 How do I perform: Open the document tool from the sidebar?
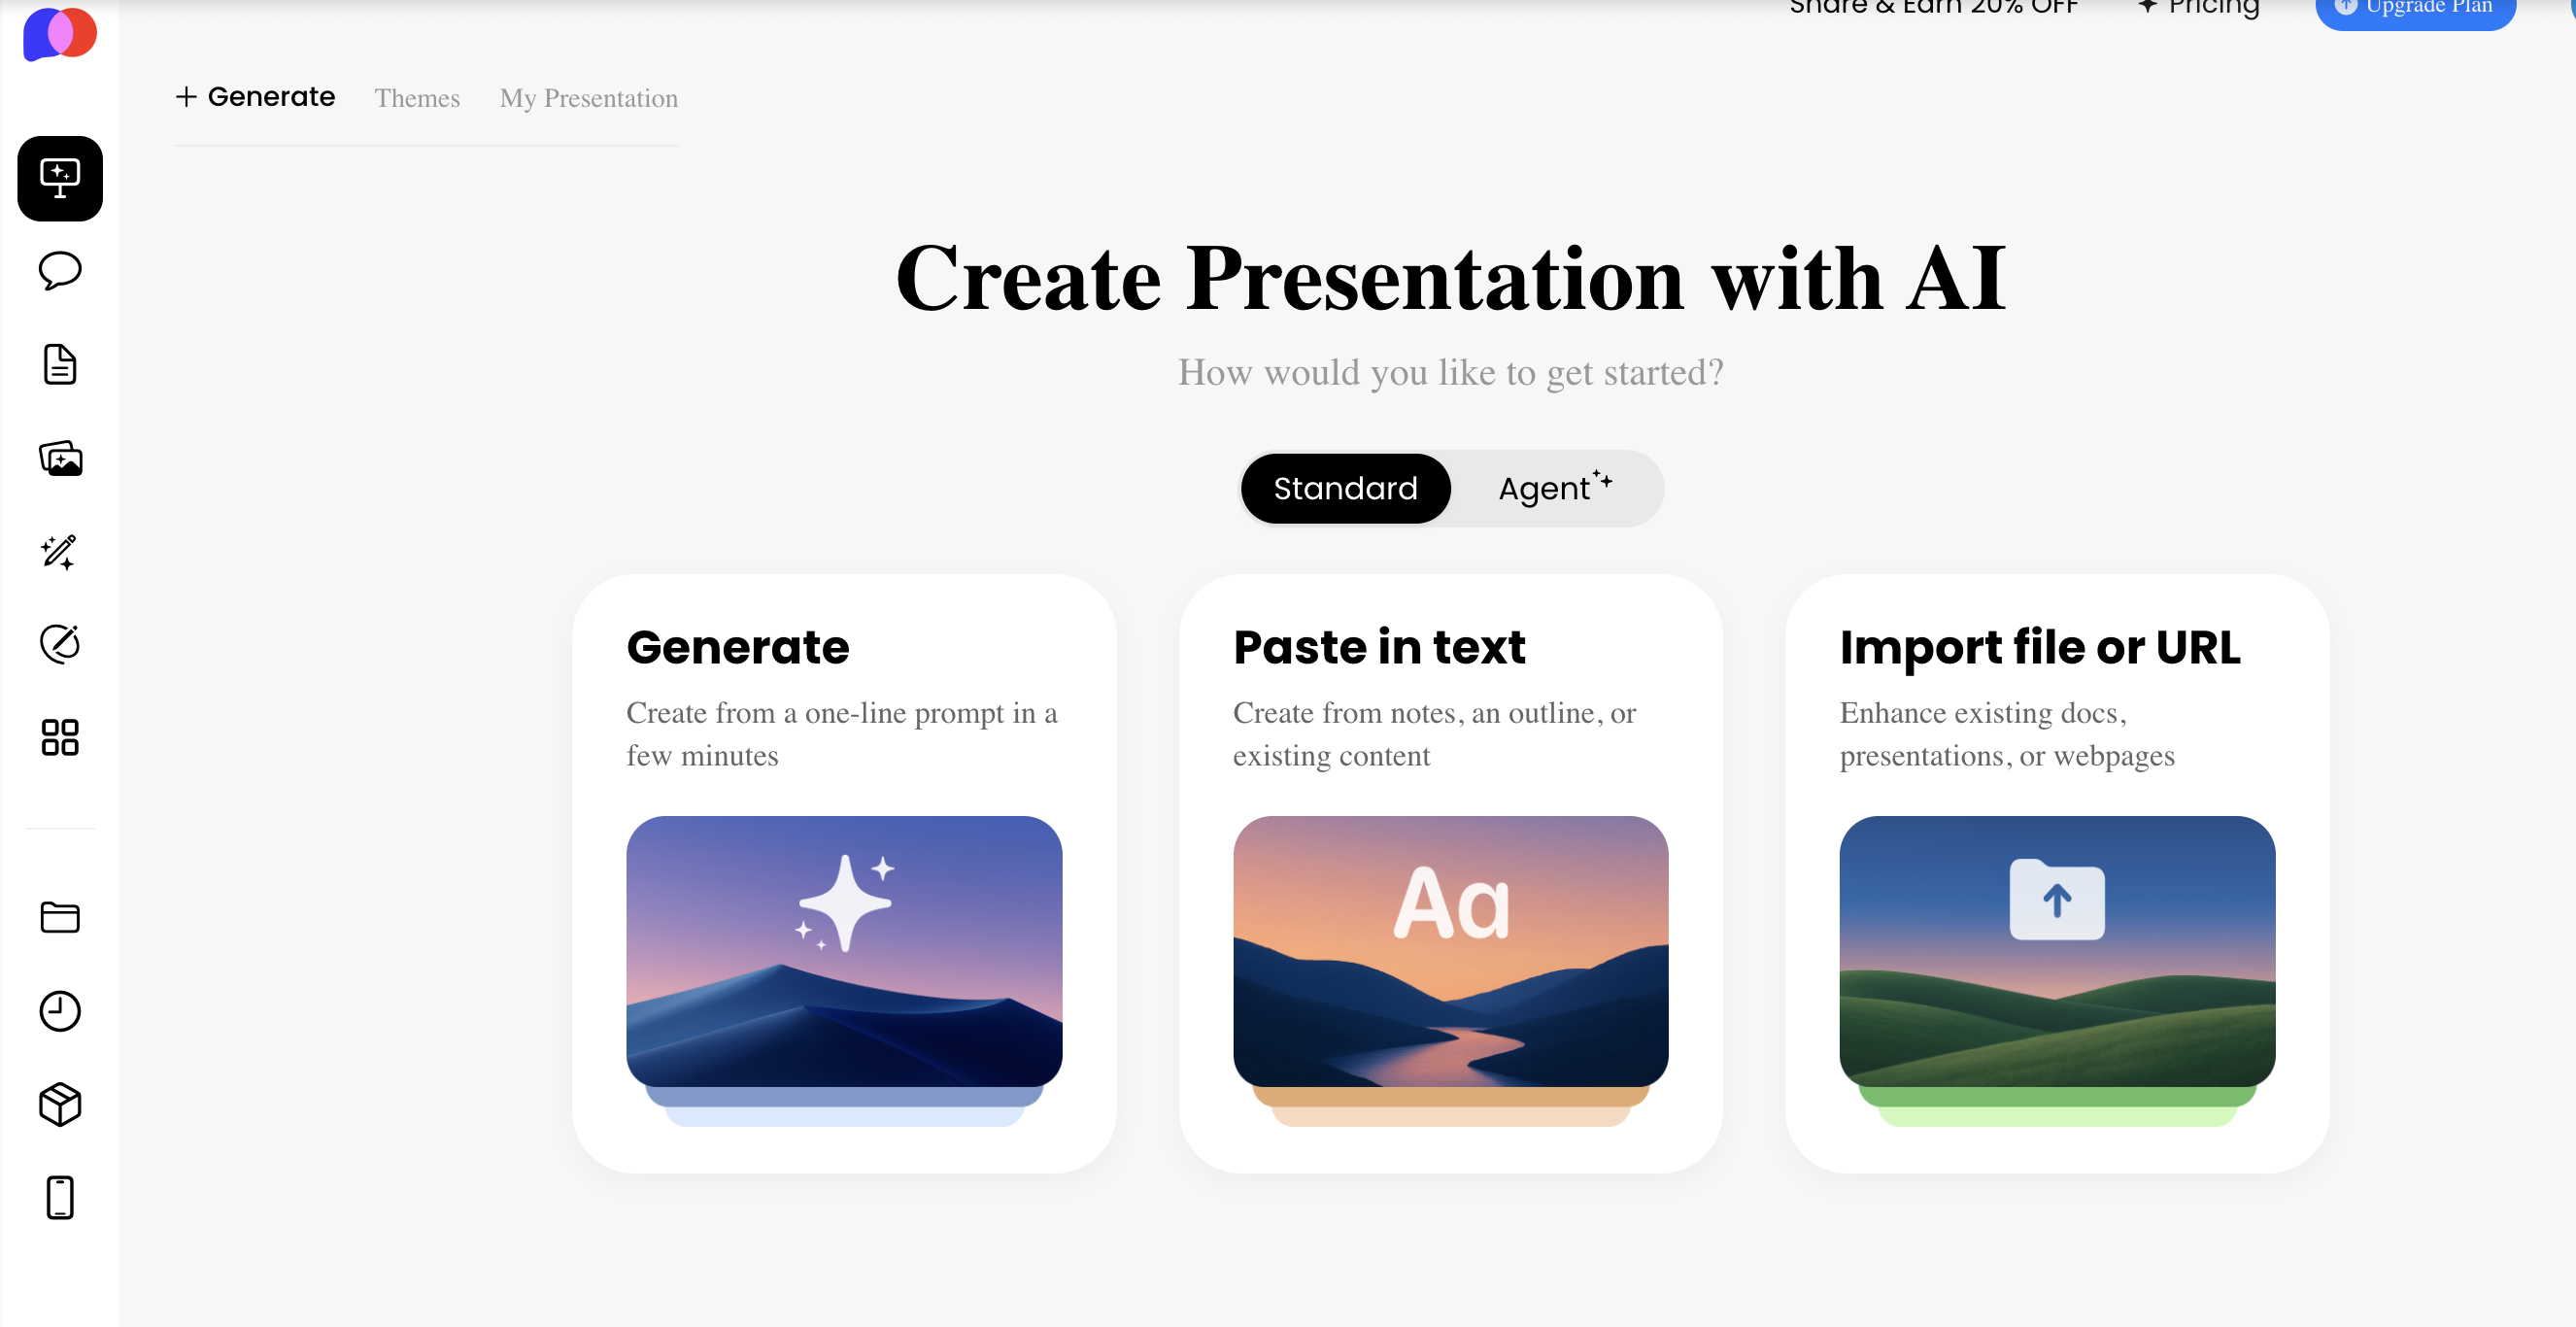[x=59, y=364]
